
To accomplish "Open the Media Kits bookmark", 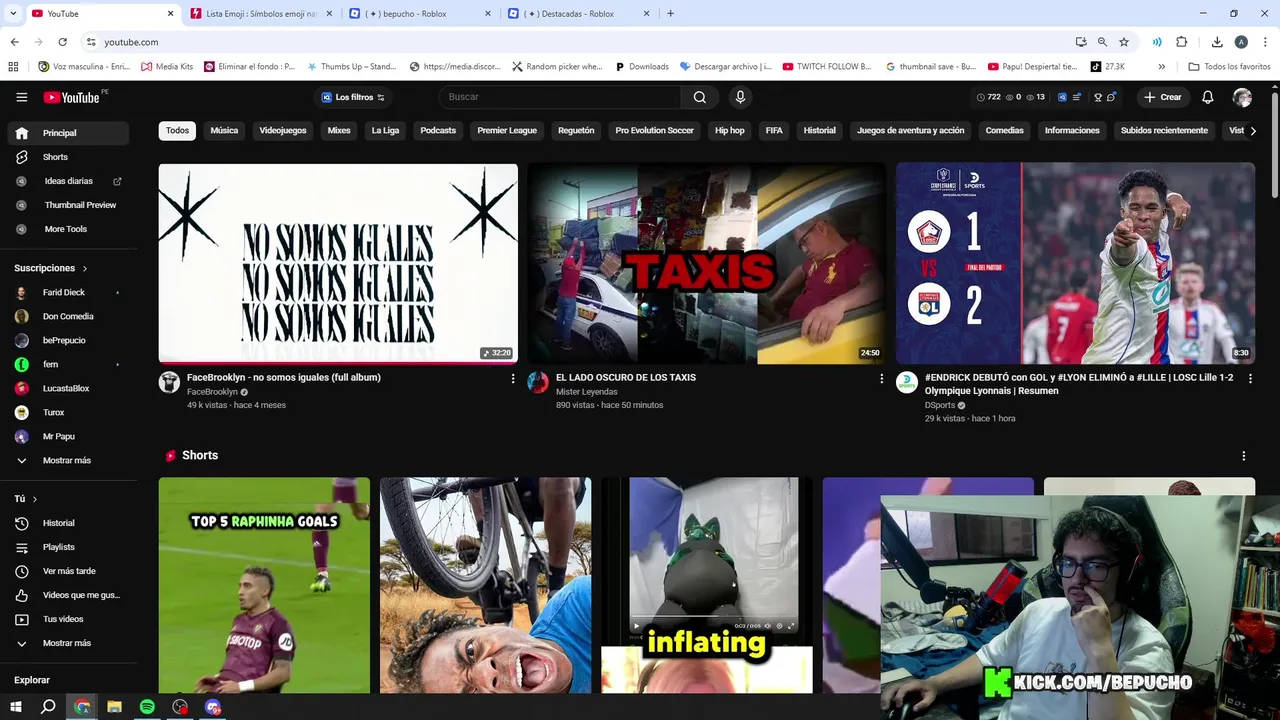I will click(167, 67).
